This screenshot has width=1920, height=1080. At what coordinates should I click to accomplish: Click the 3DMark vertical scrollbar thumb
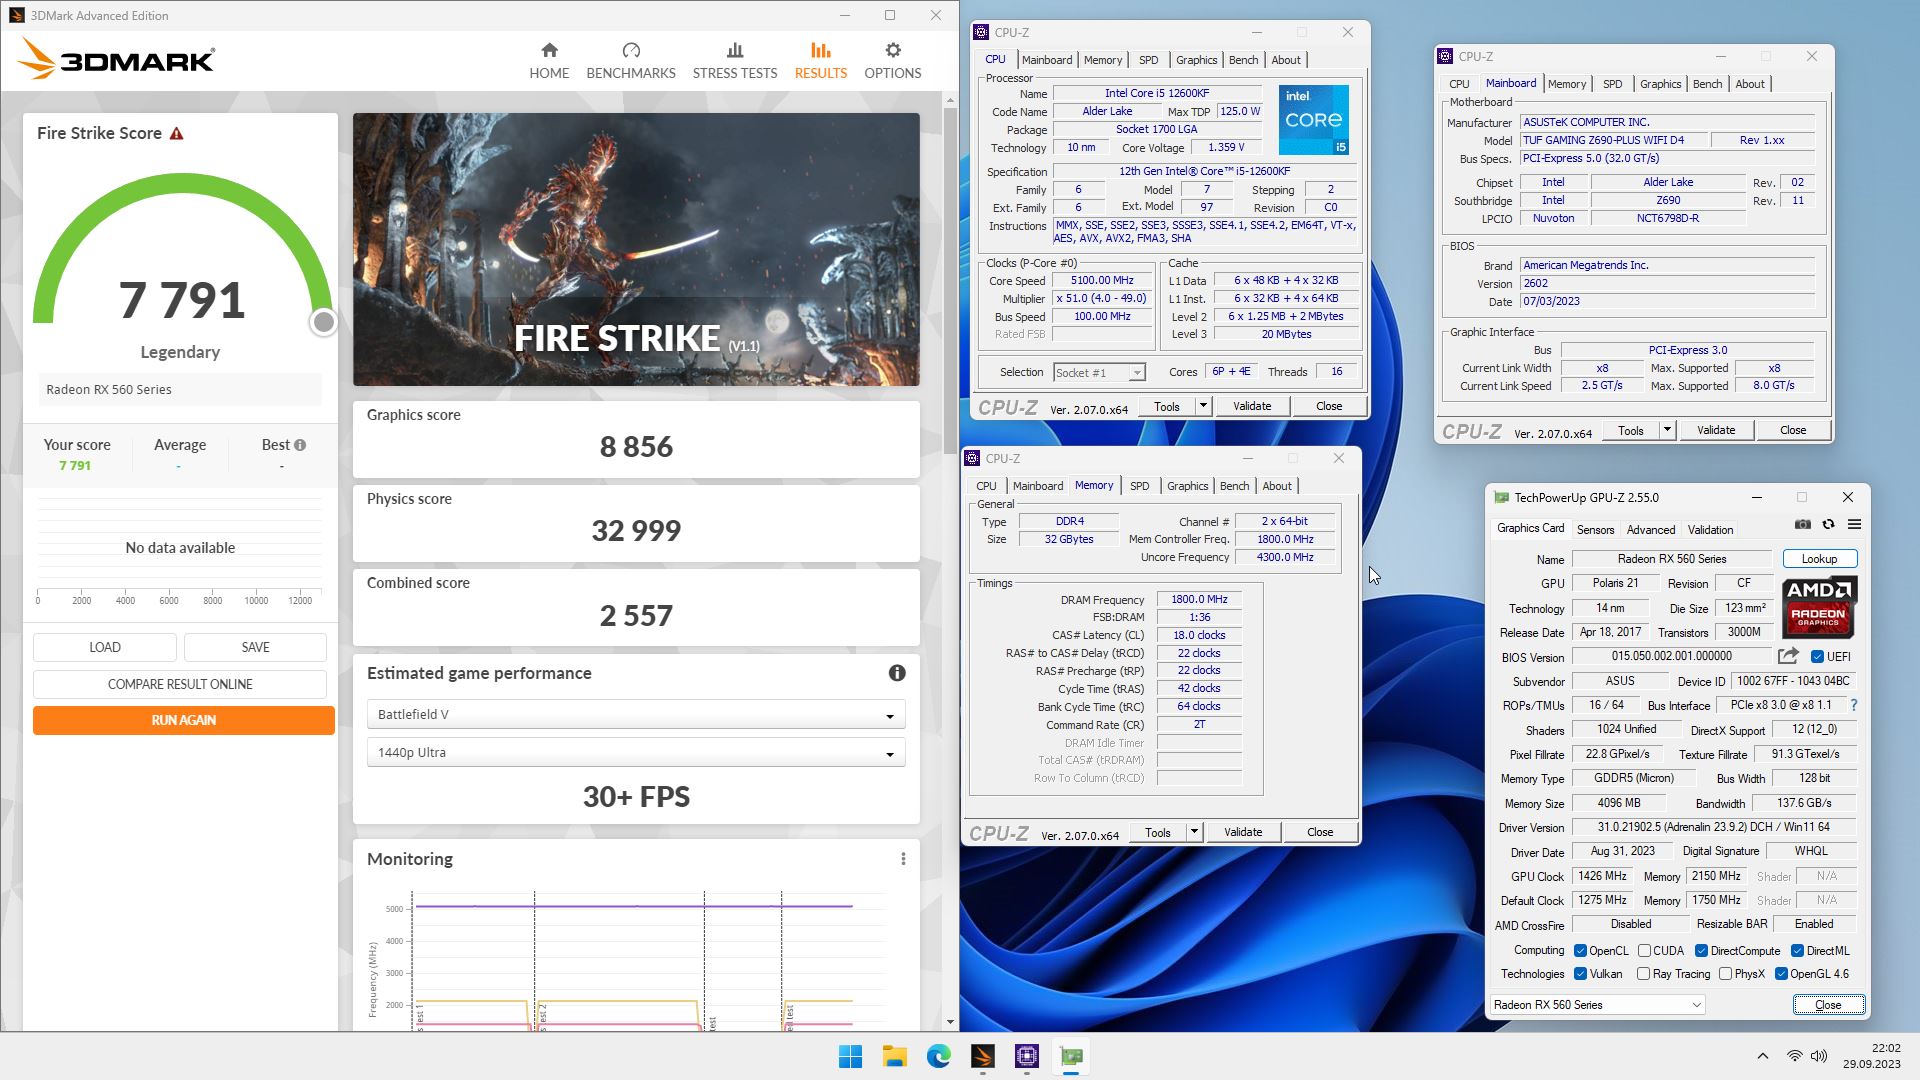(950, 280)
